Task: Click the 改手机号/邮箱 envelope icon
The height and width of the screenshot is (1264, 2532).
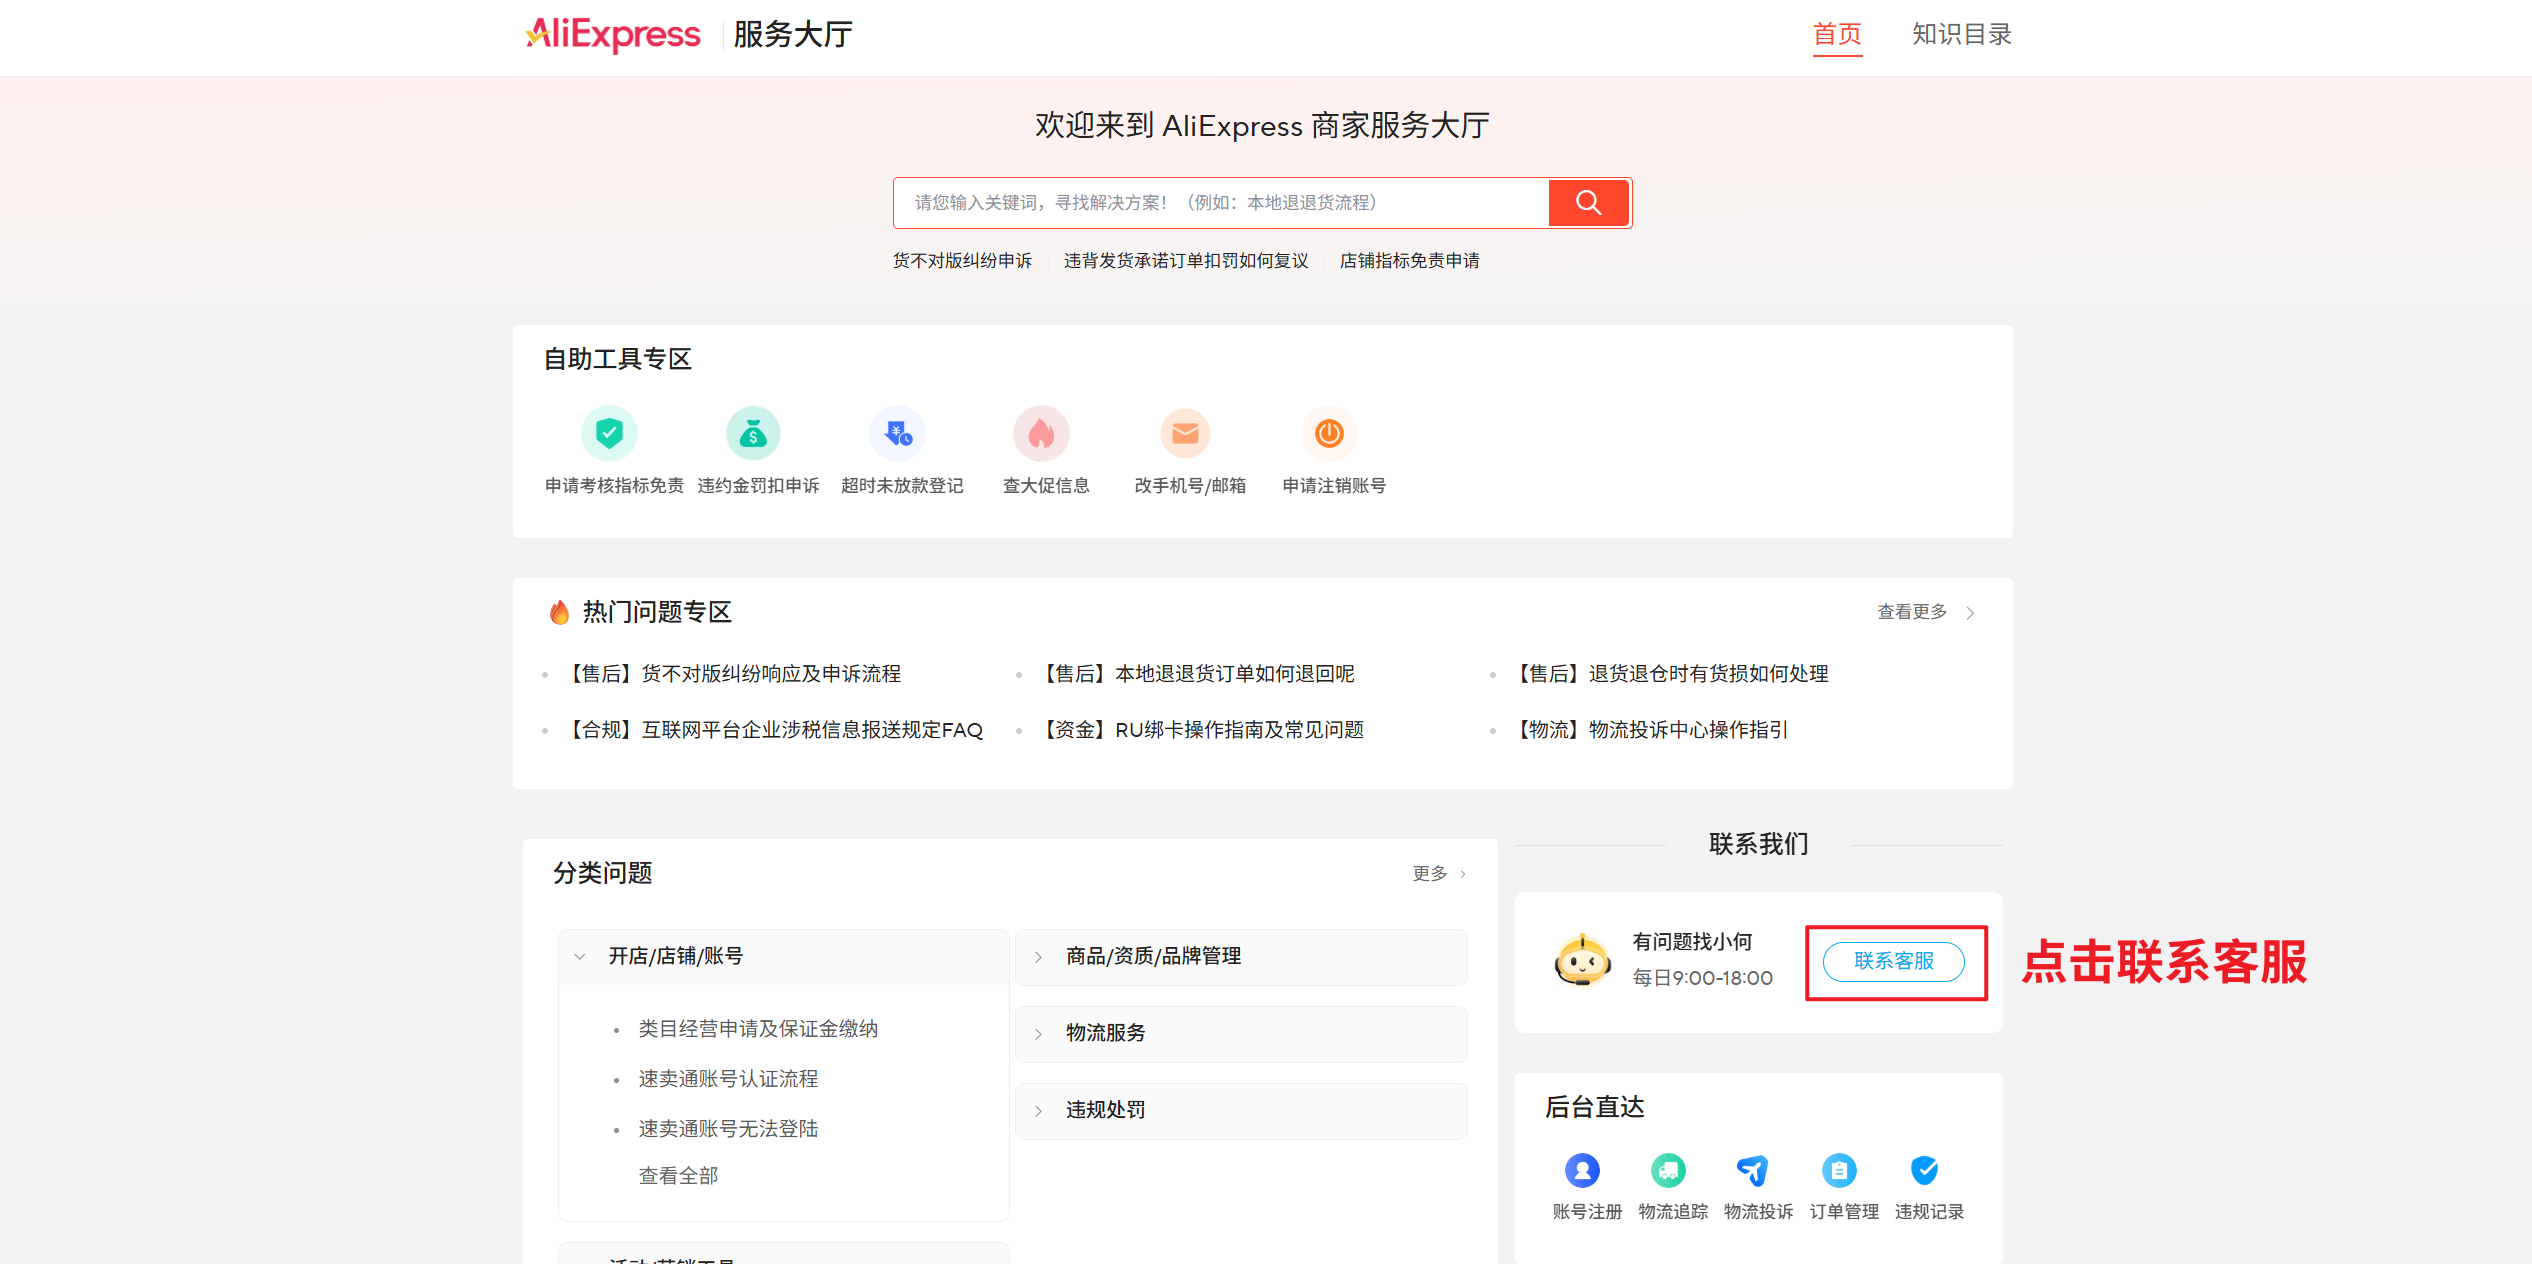Action: click(x=1185, y=433)
